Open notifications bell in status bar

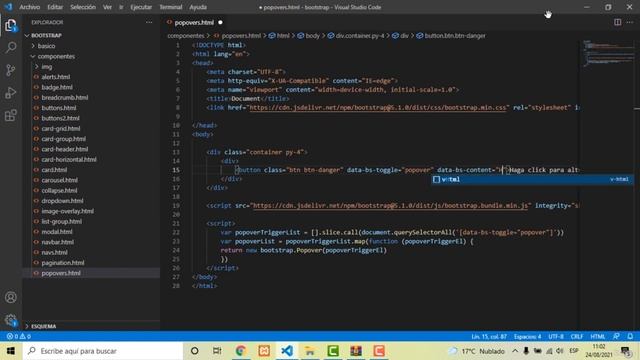pyautogui.click(x=630, y=336)
